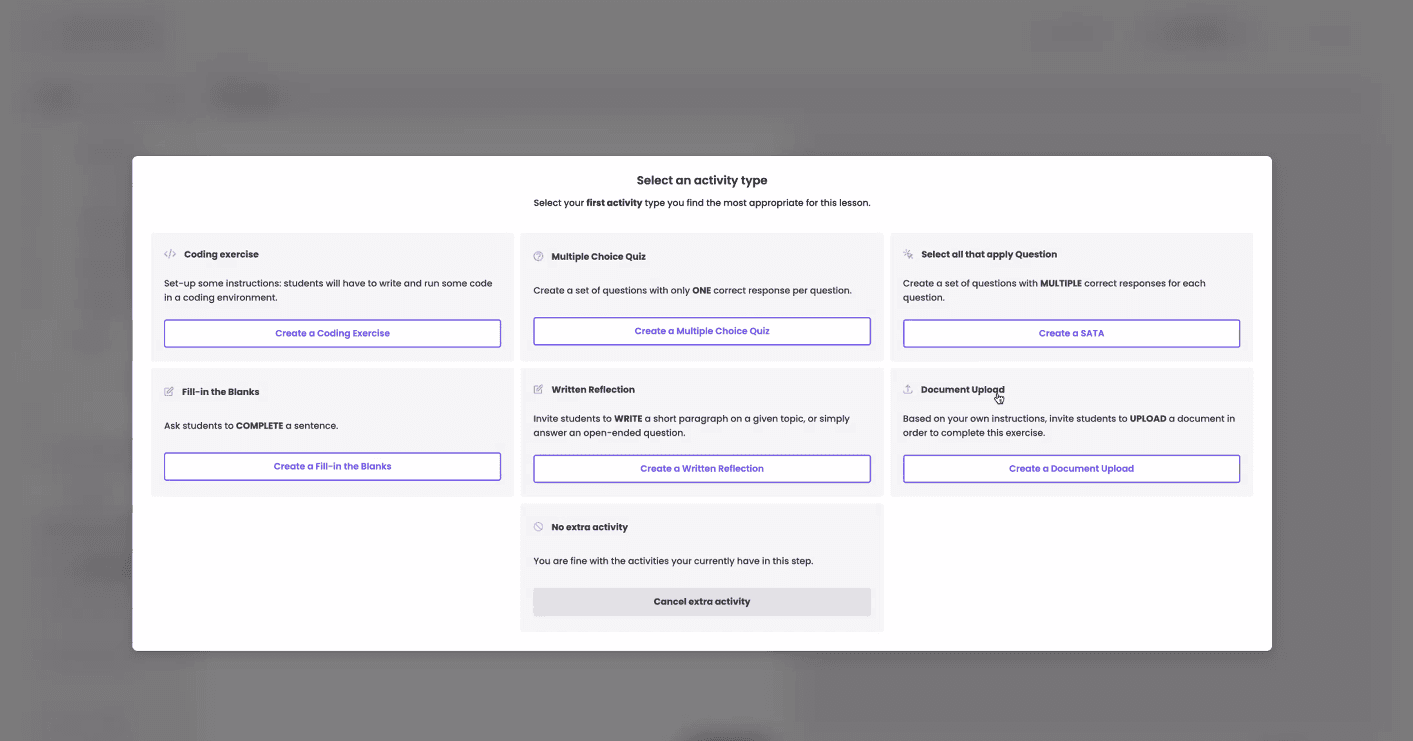Click the pencil icon beside Fill-in the Blanks
1413x741 pixels.
pos(169,392)
